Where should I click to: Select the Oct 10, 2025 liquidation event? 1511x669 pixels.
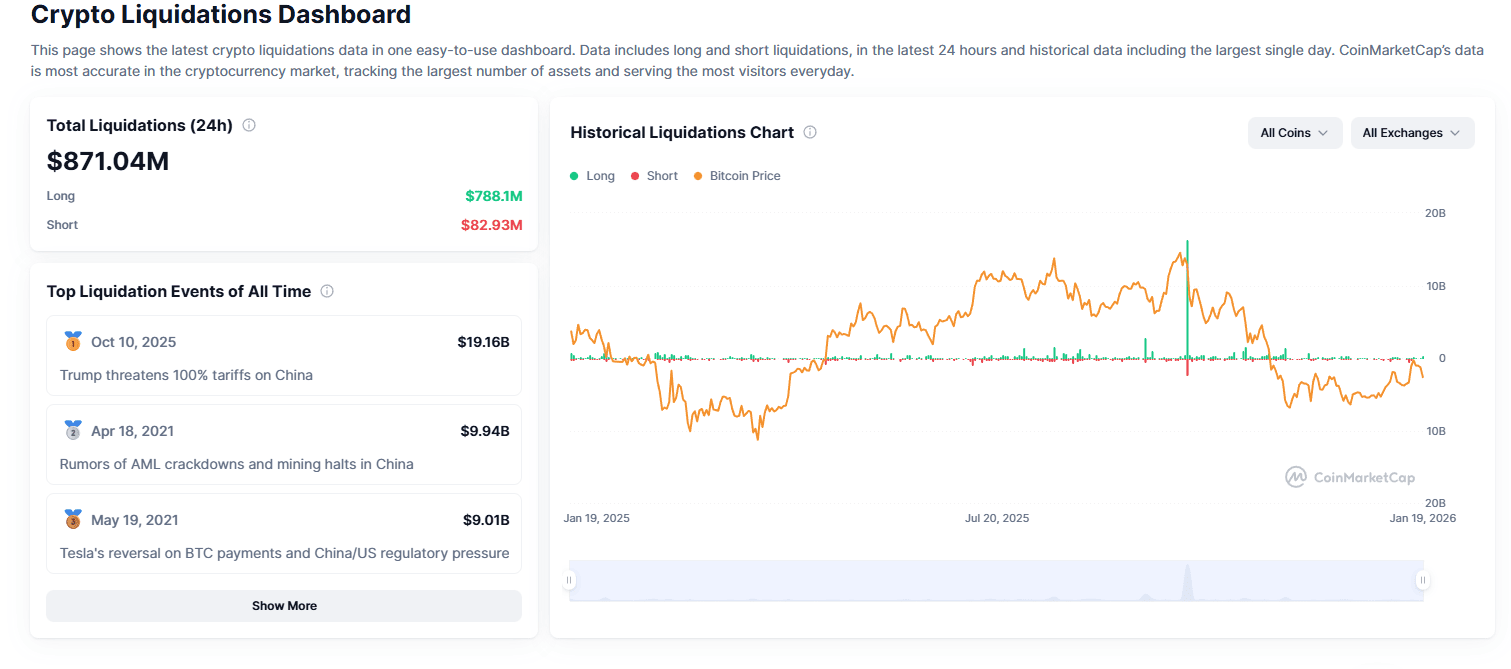(284, 356)
